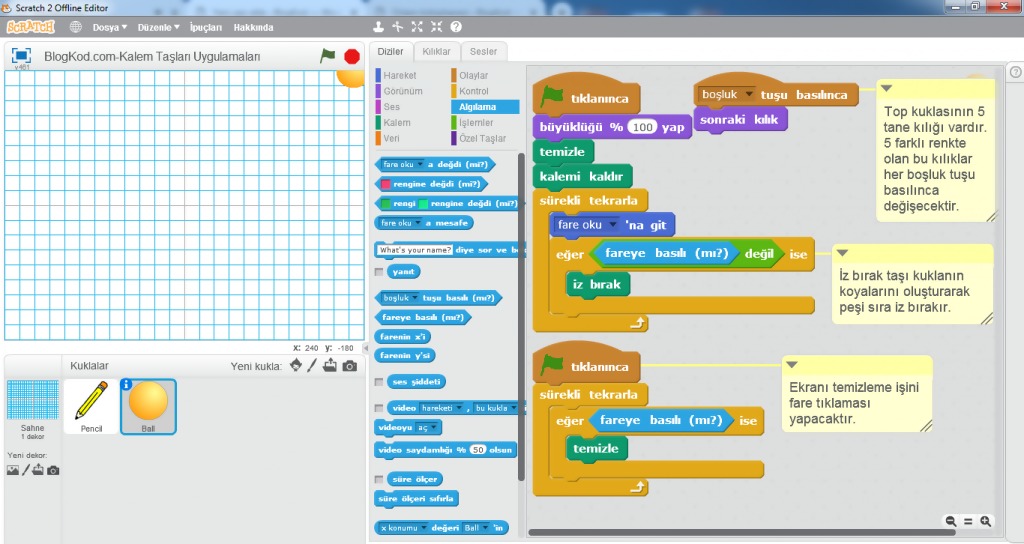The image size is (1024, 544).
Task: Select Görünüm block category
Action: point(402,91)
